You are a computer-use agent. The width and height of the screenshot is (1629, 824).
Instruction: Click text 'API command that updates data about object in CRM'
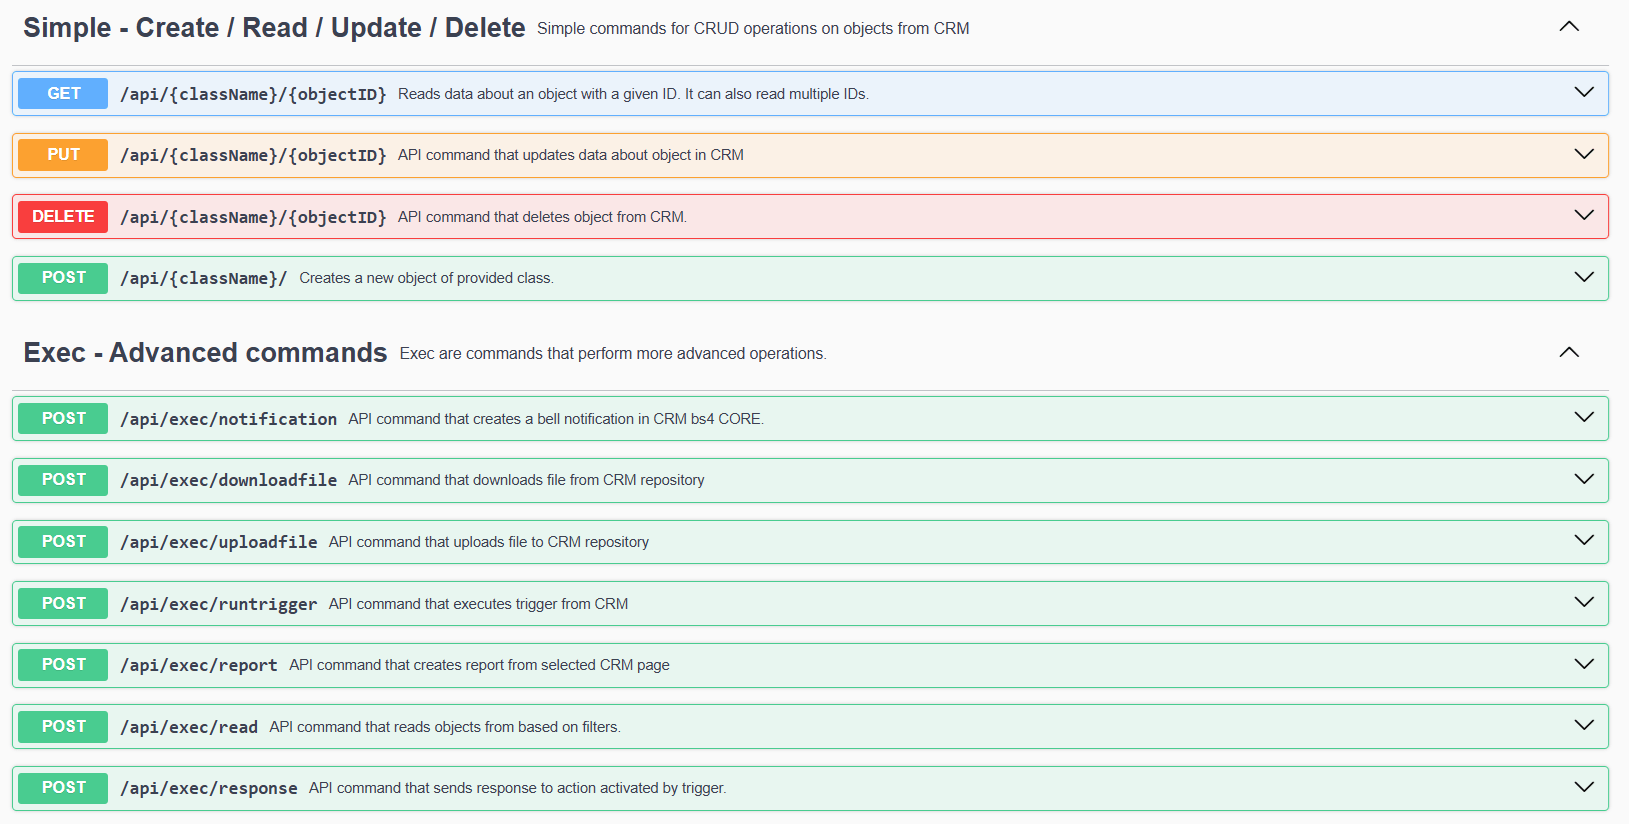(x=571, y=155)
